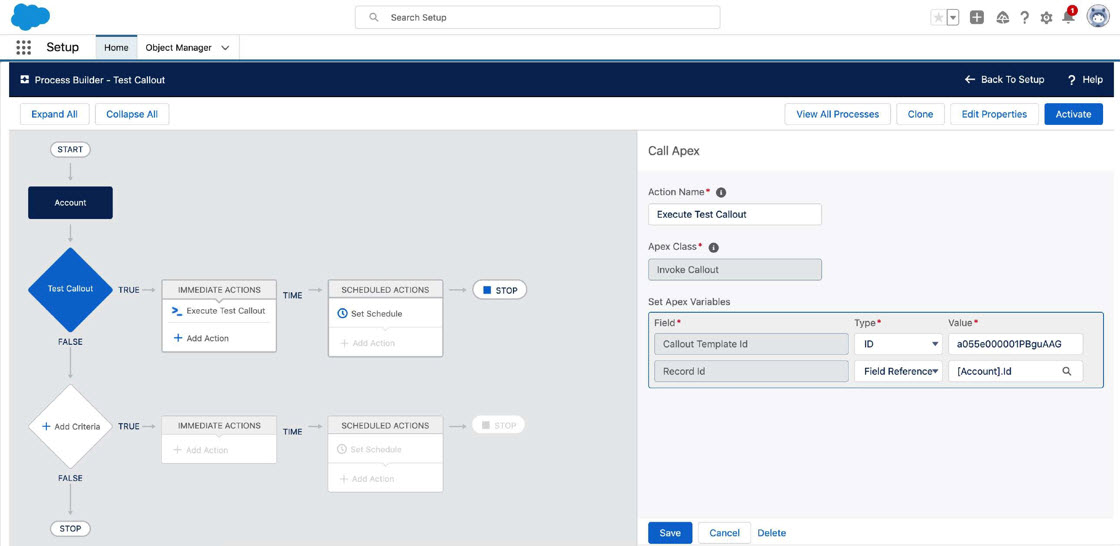Edit the a055e000001PBguAAG value field
Screen dimensions: 1120x546
pos(1015,344)
